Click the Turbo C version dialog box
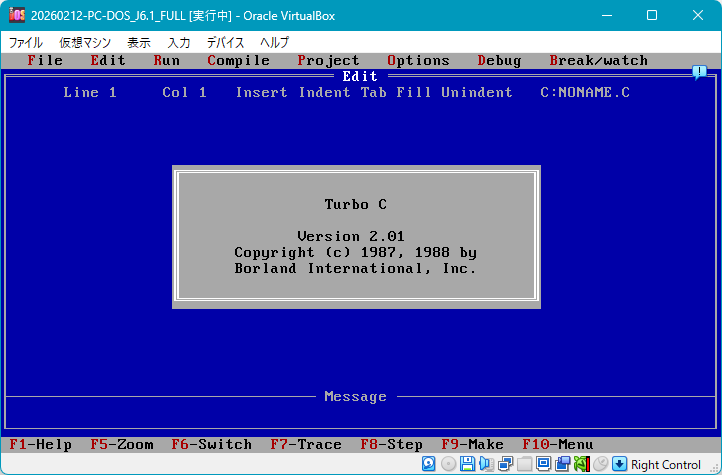This screenshot has height=475, width=722. click(x=356, y=237)
